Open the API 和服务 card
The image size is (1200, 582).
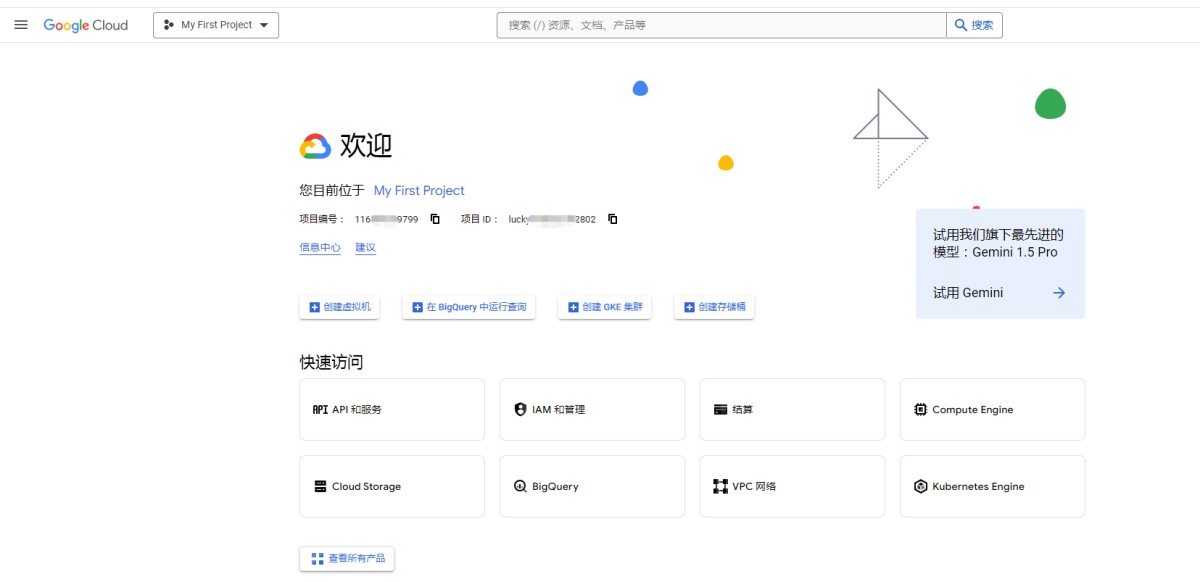[392, 409]
